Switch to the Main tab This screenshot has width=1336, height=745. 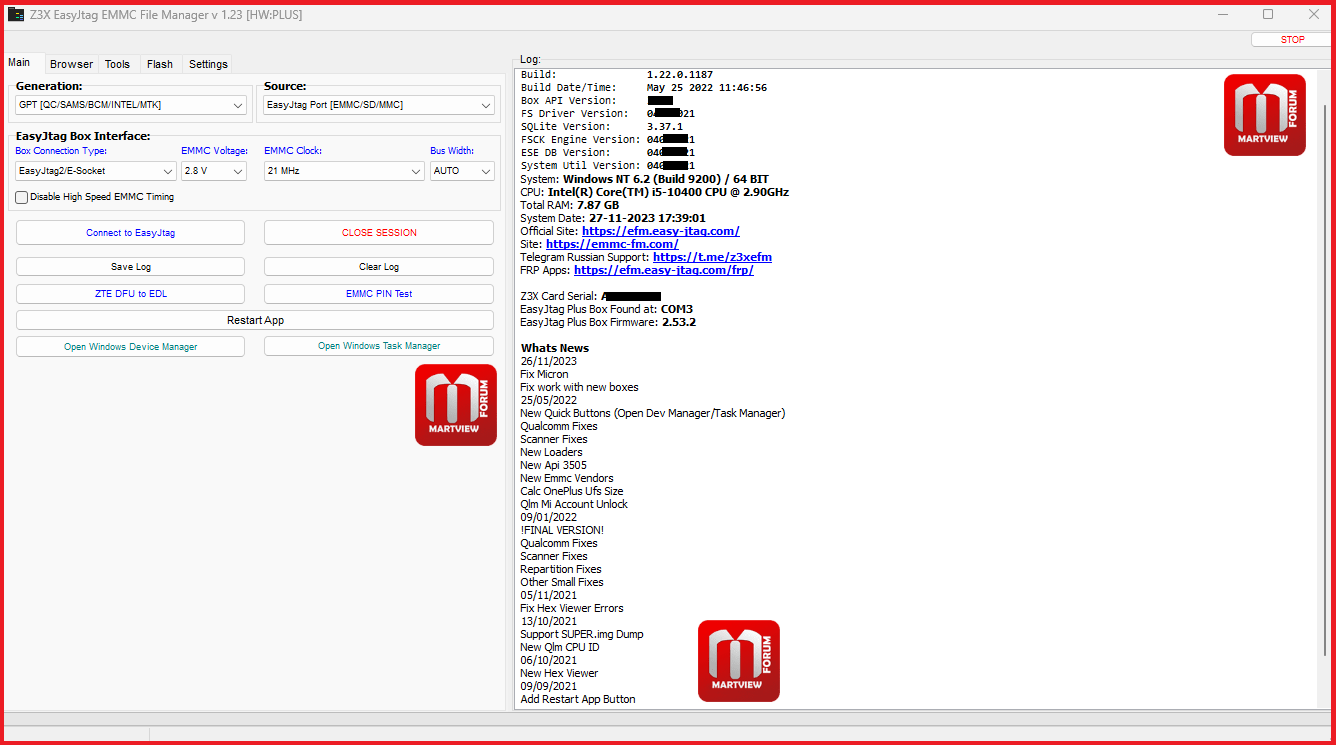coord(19,62)
